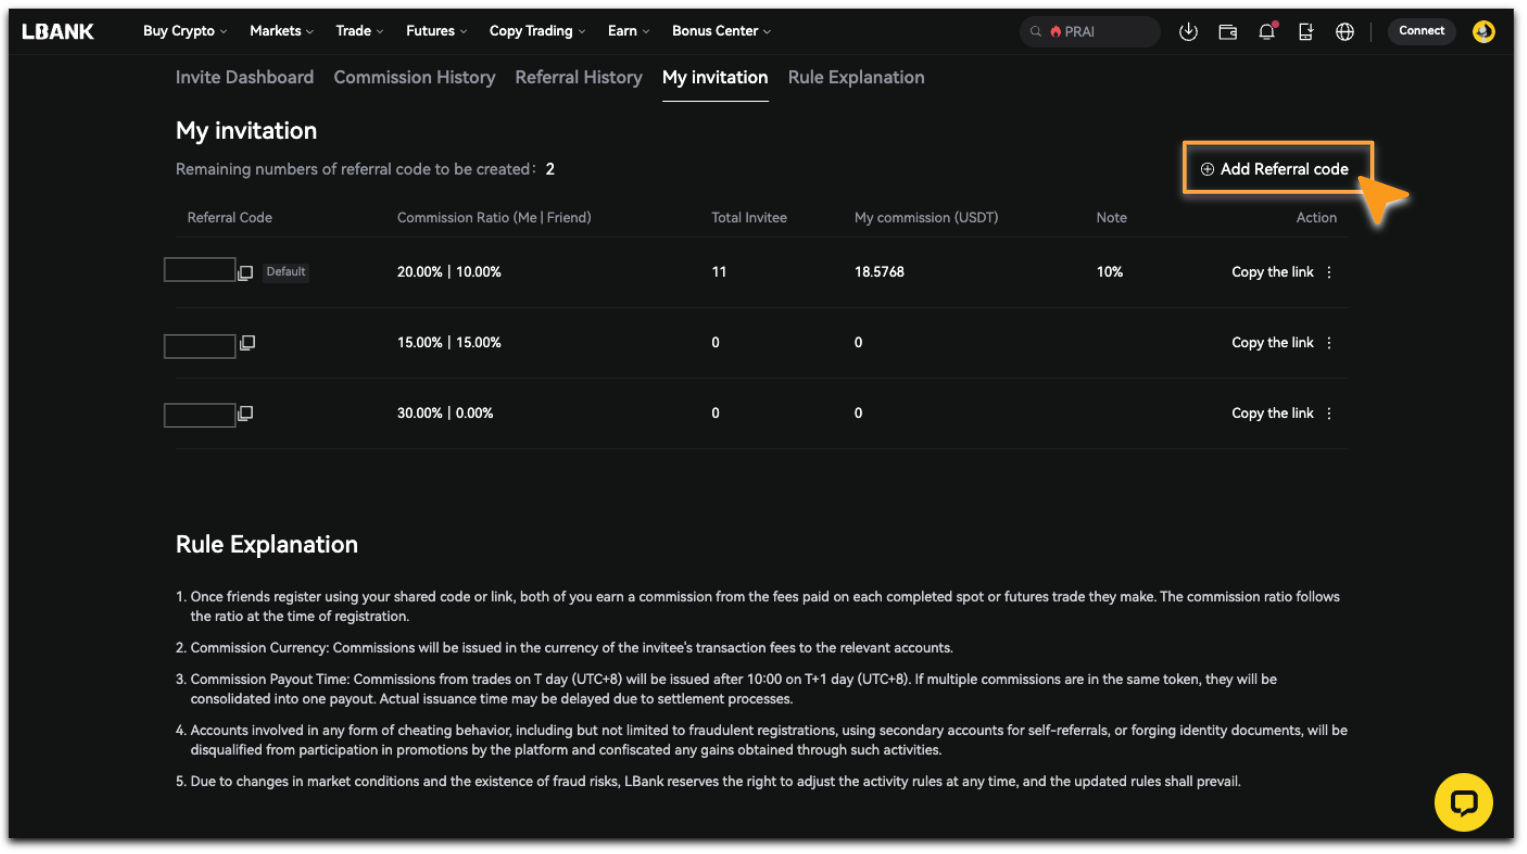Switch to the Commission History tab
Image resolution: width=1527 pixels, height=854 pixels.
(414, 78)
